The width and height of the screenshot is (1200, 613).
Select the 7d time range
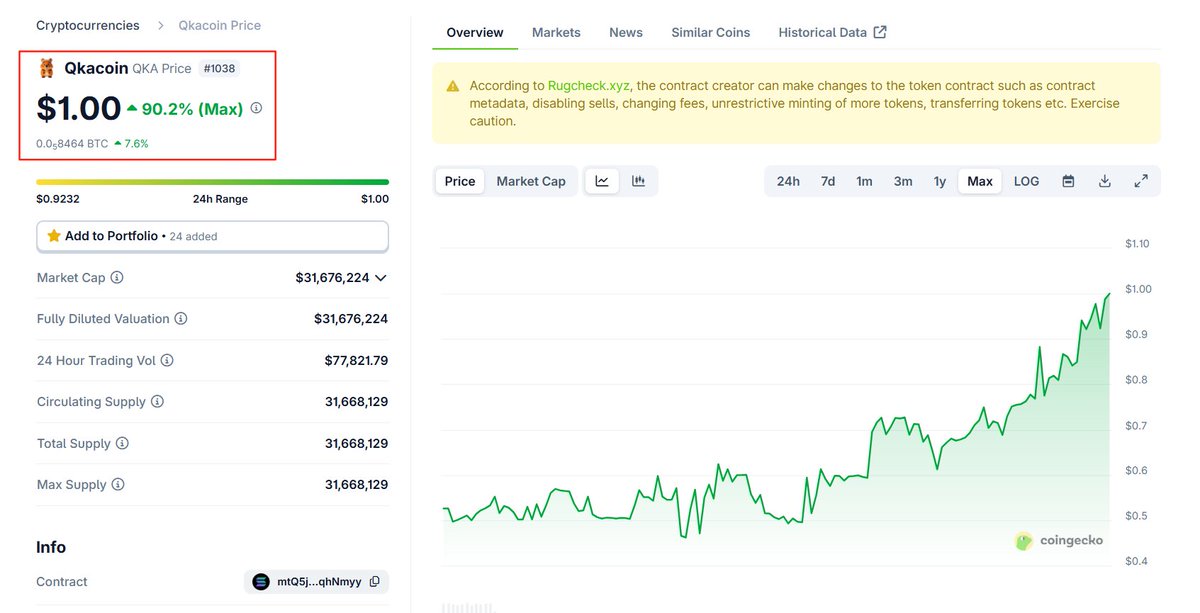tap(828, 181)
